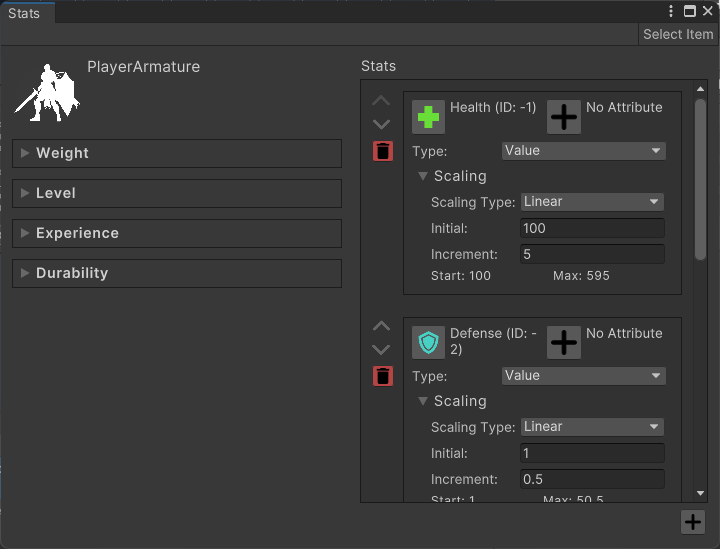Click the Select Item button
Viewport: 720px width, 549px height.
point(678,34)
